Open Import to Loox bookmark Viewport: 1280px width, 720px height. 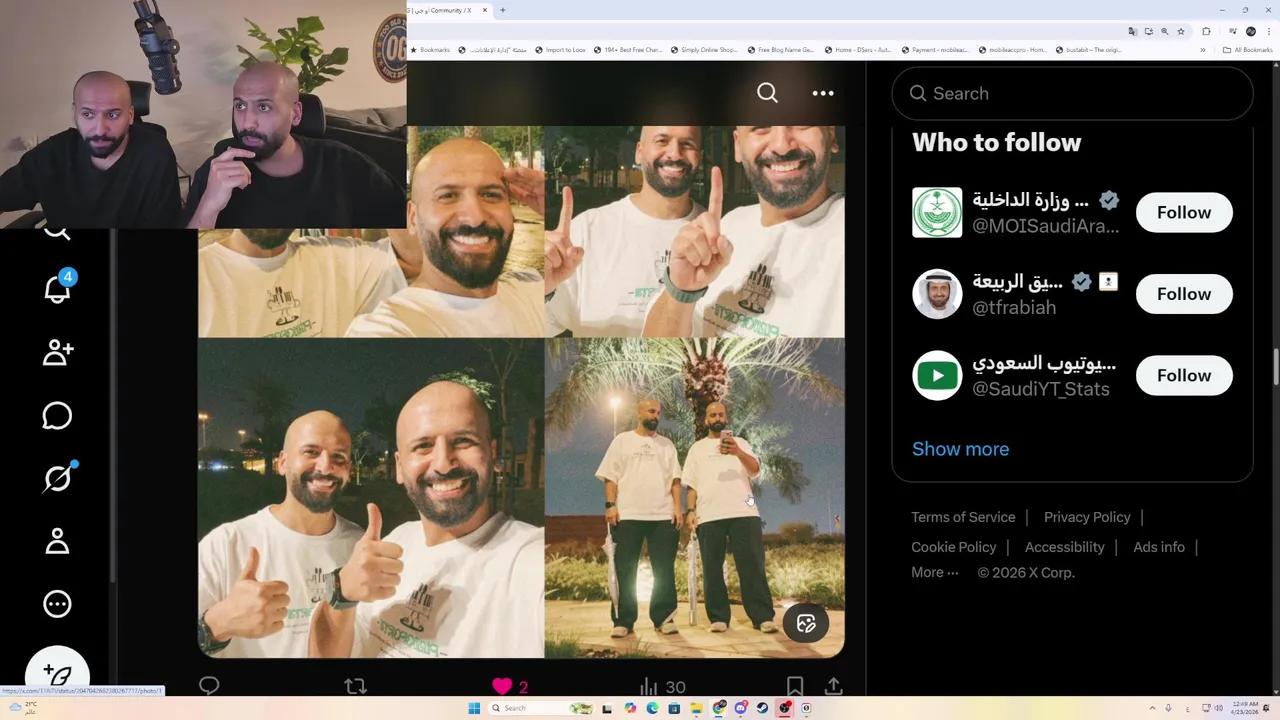(560, 50)
